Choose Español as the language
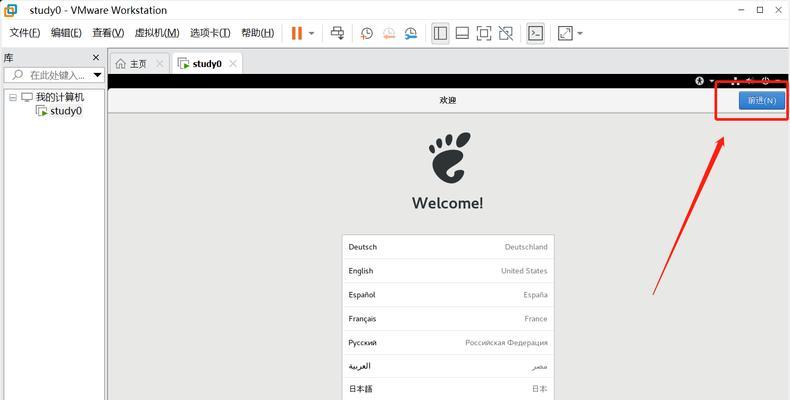790x400 pixels. (448, 295)
